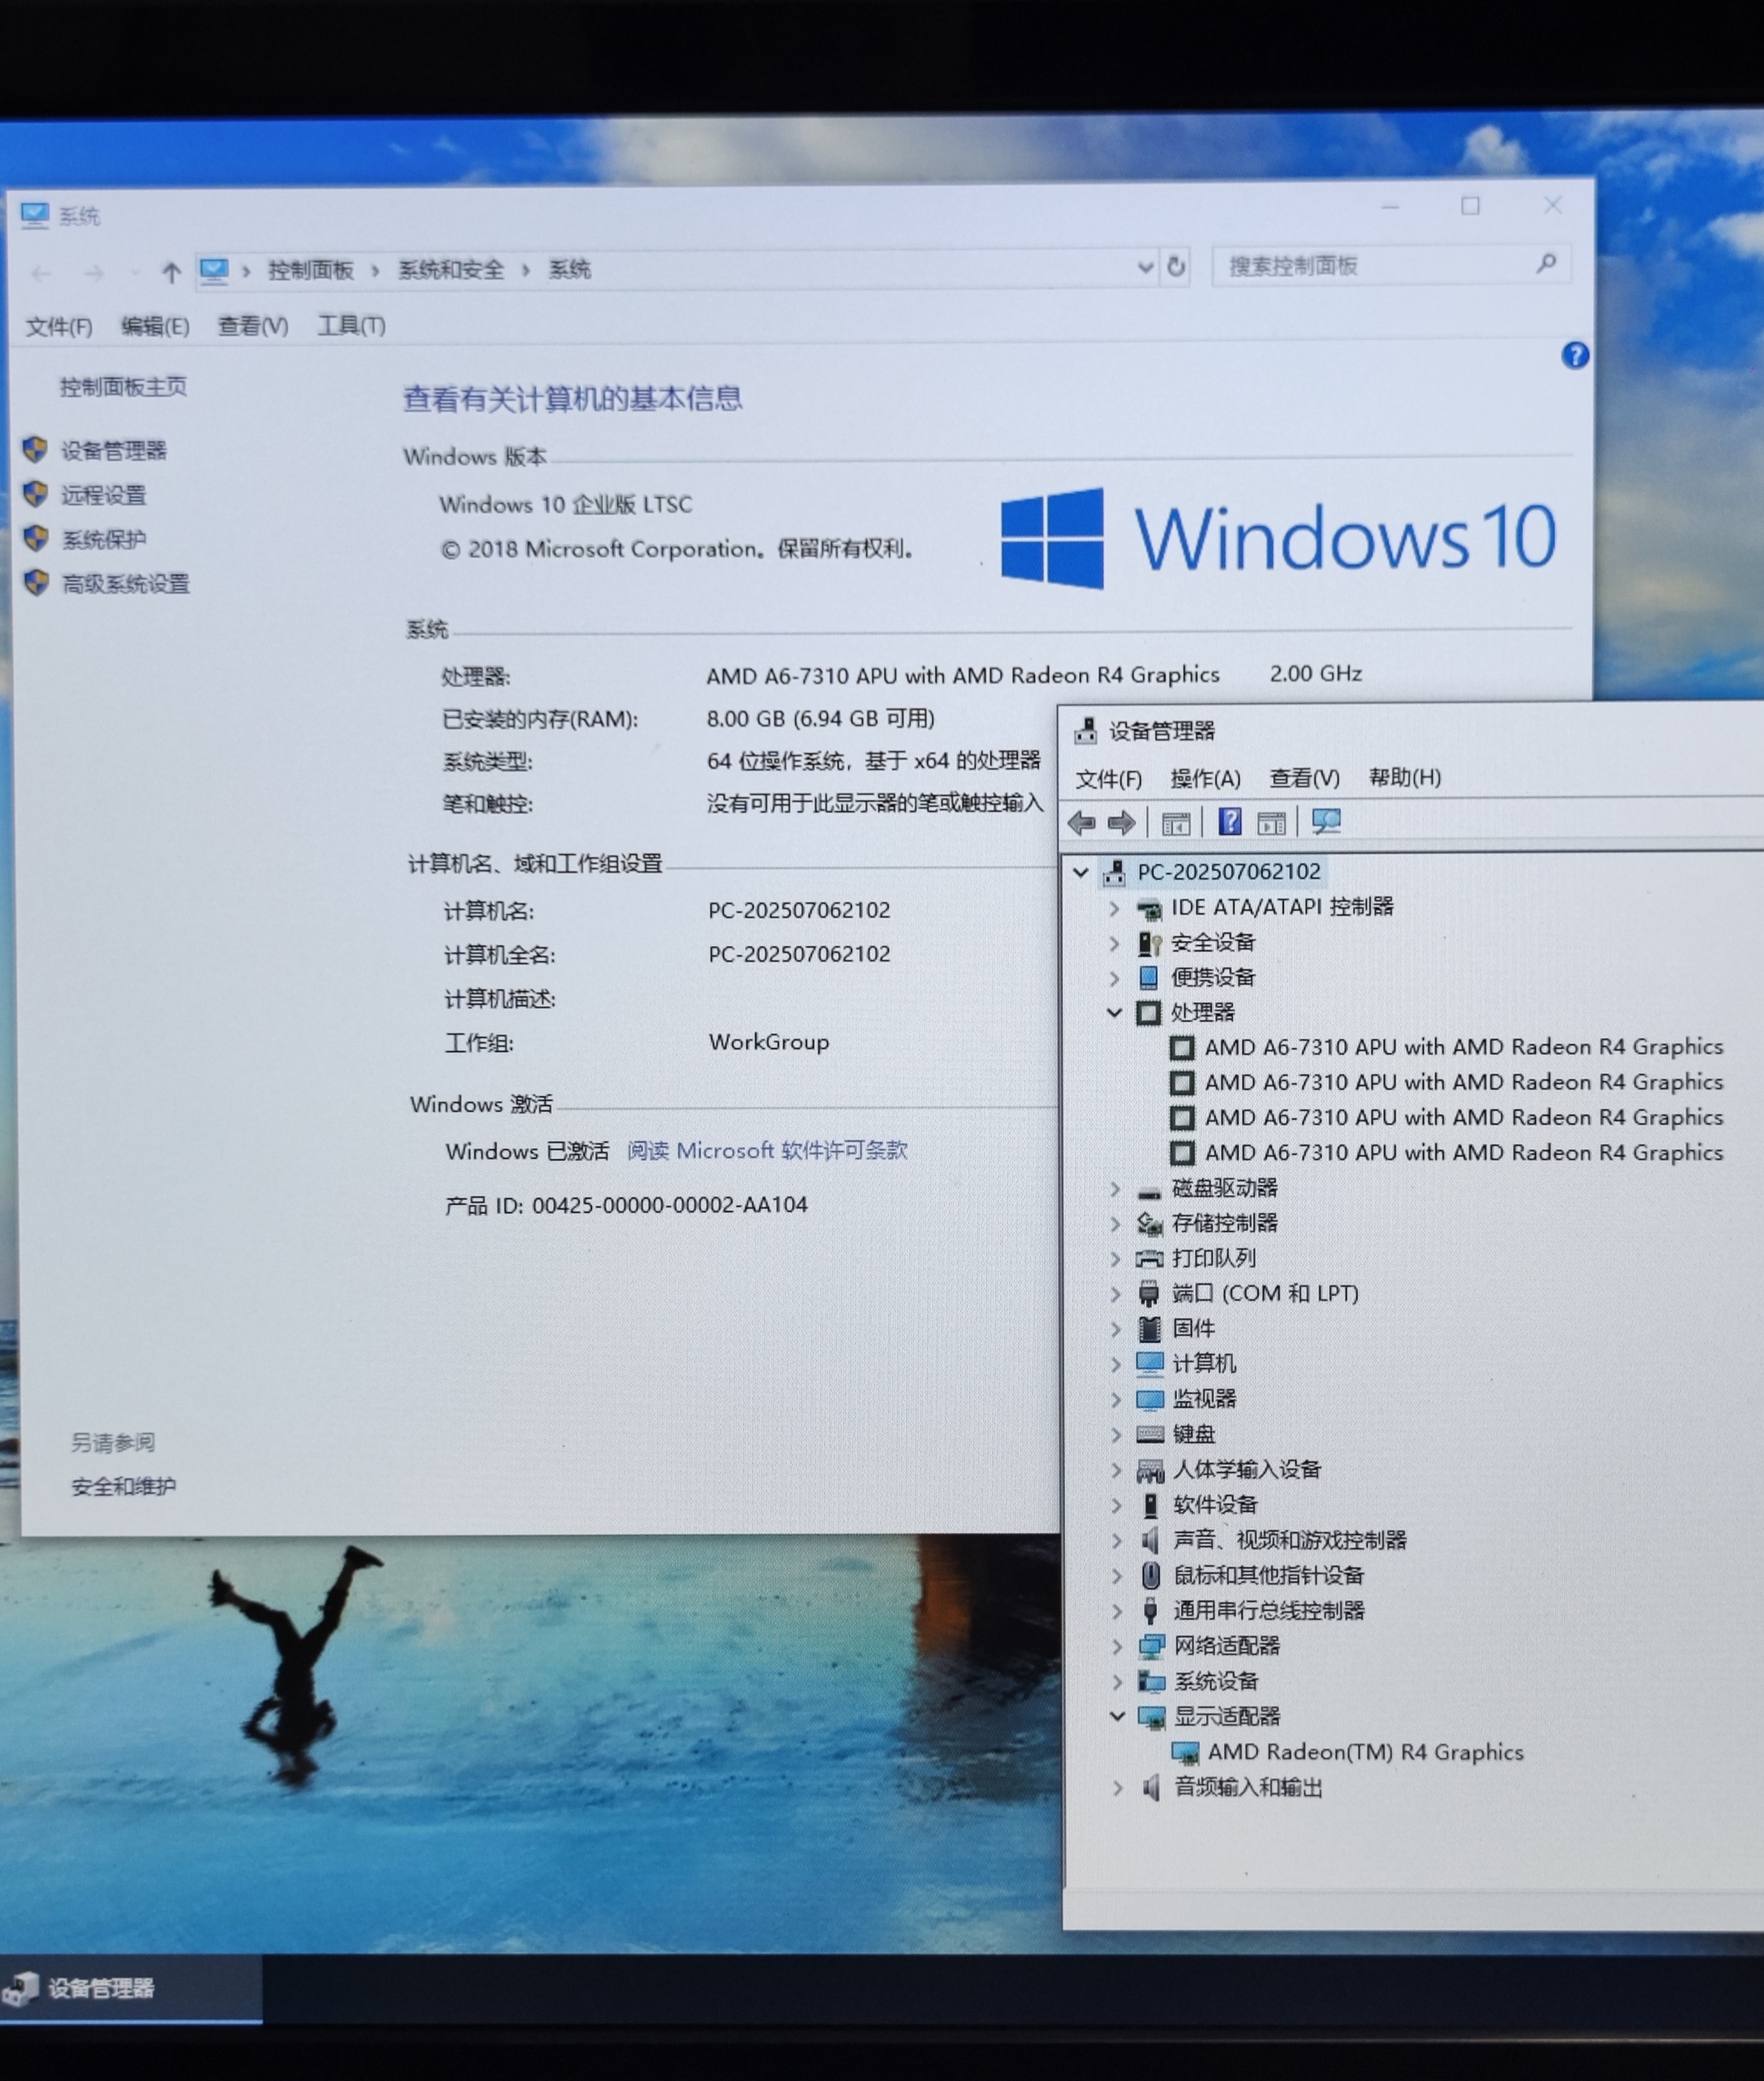Click the 搜索控制面板 search field

click(1390, 265)
